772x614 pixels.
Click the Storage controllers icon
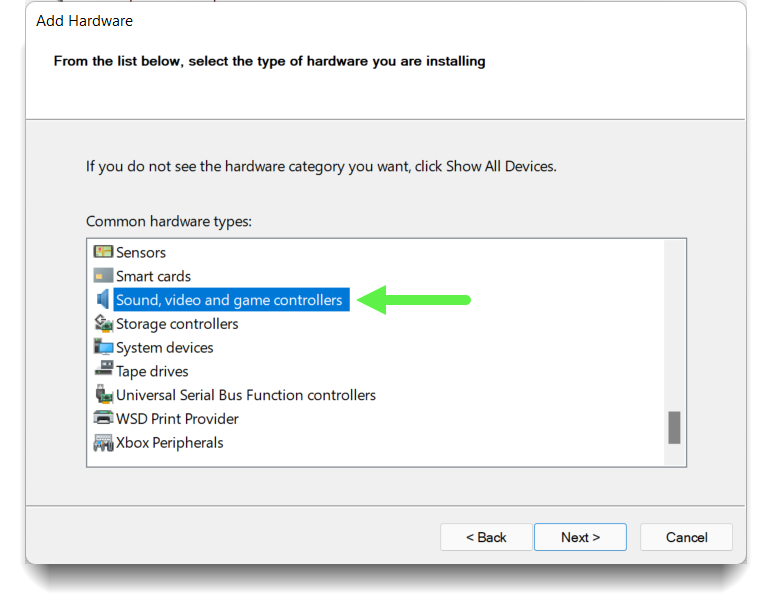103,323
